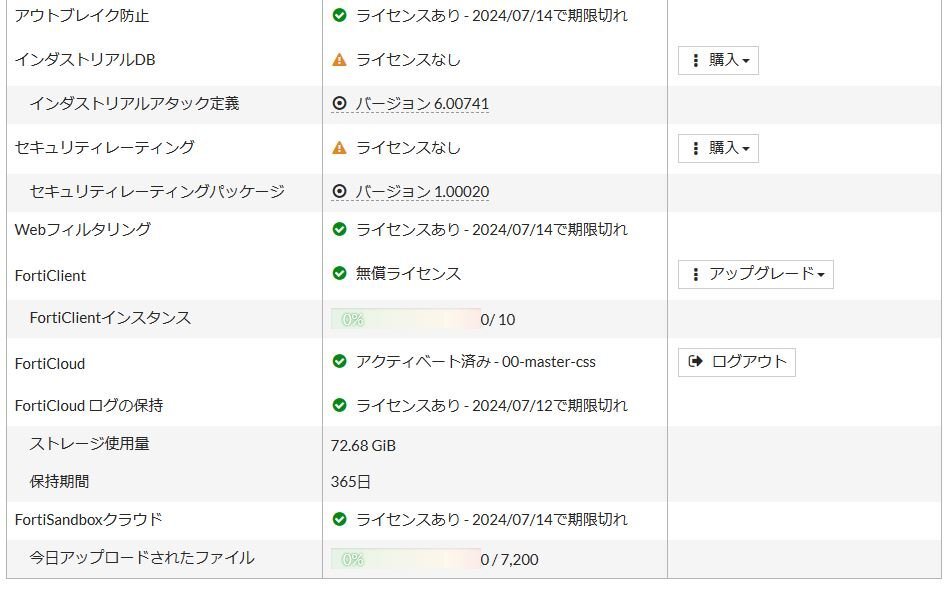Click the 保持期間 365日 value

pyautogui.click(x=351, y=482)
